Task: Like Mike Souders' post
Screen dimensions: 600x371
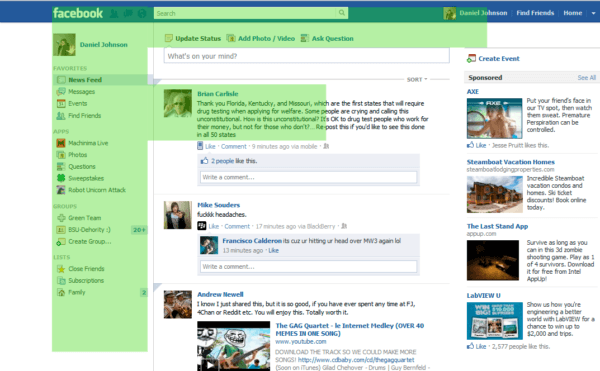Action: [214, 226]
